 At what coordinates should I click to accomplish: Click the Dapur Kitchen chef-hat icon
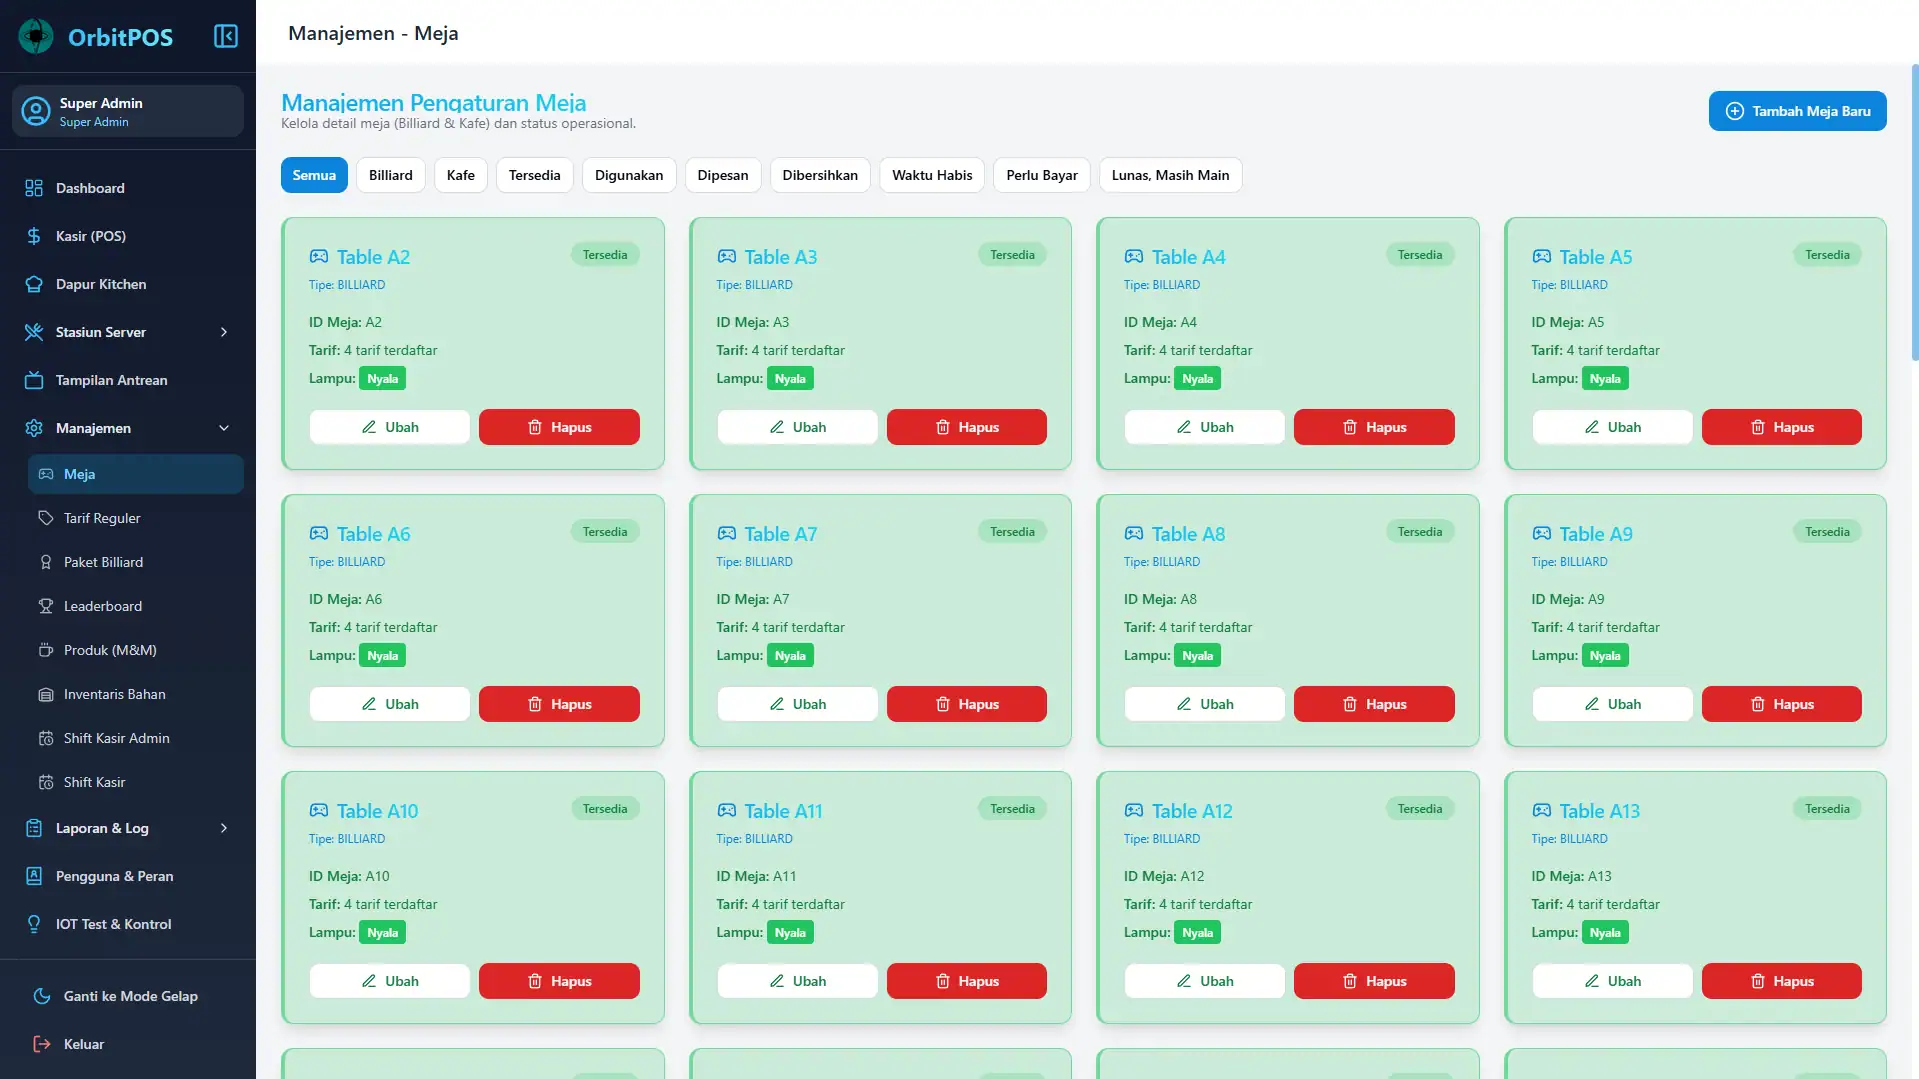pyautogui.click(x=34, y=284)
